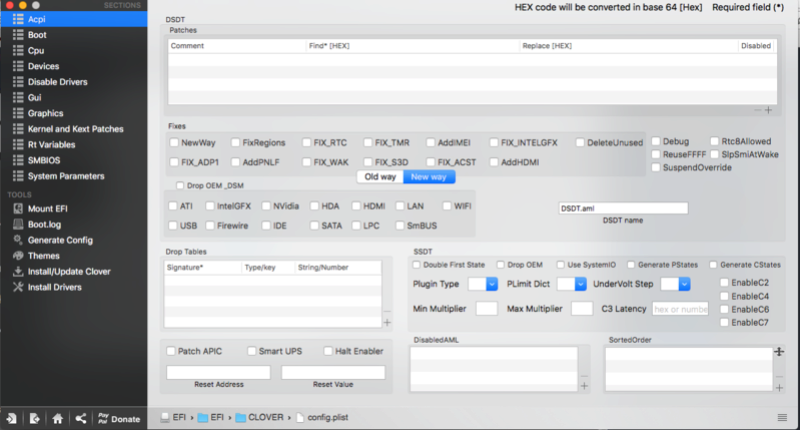Switch to the New way fixes

[429, 177]
